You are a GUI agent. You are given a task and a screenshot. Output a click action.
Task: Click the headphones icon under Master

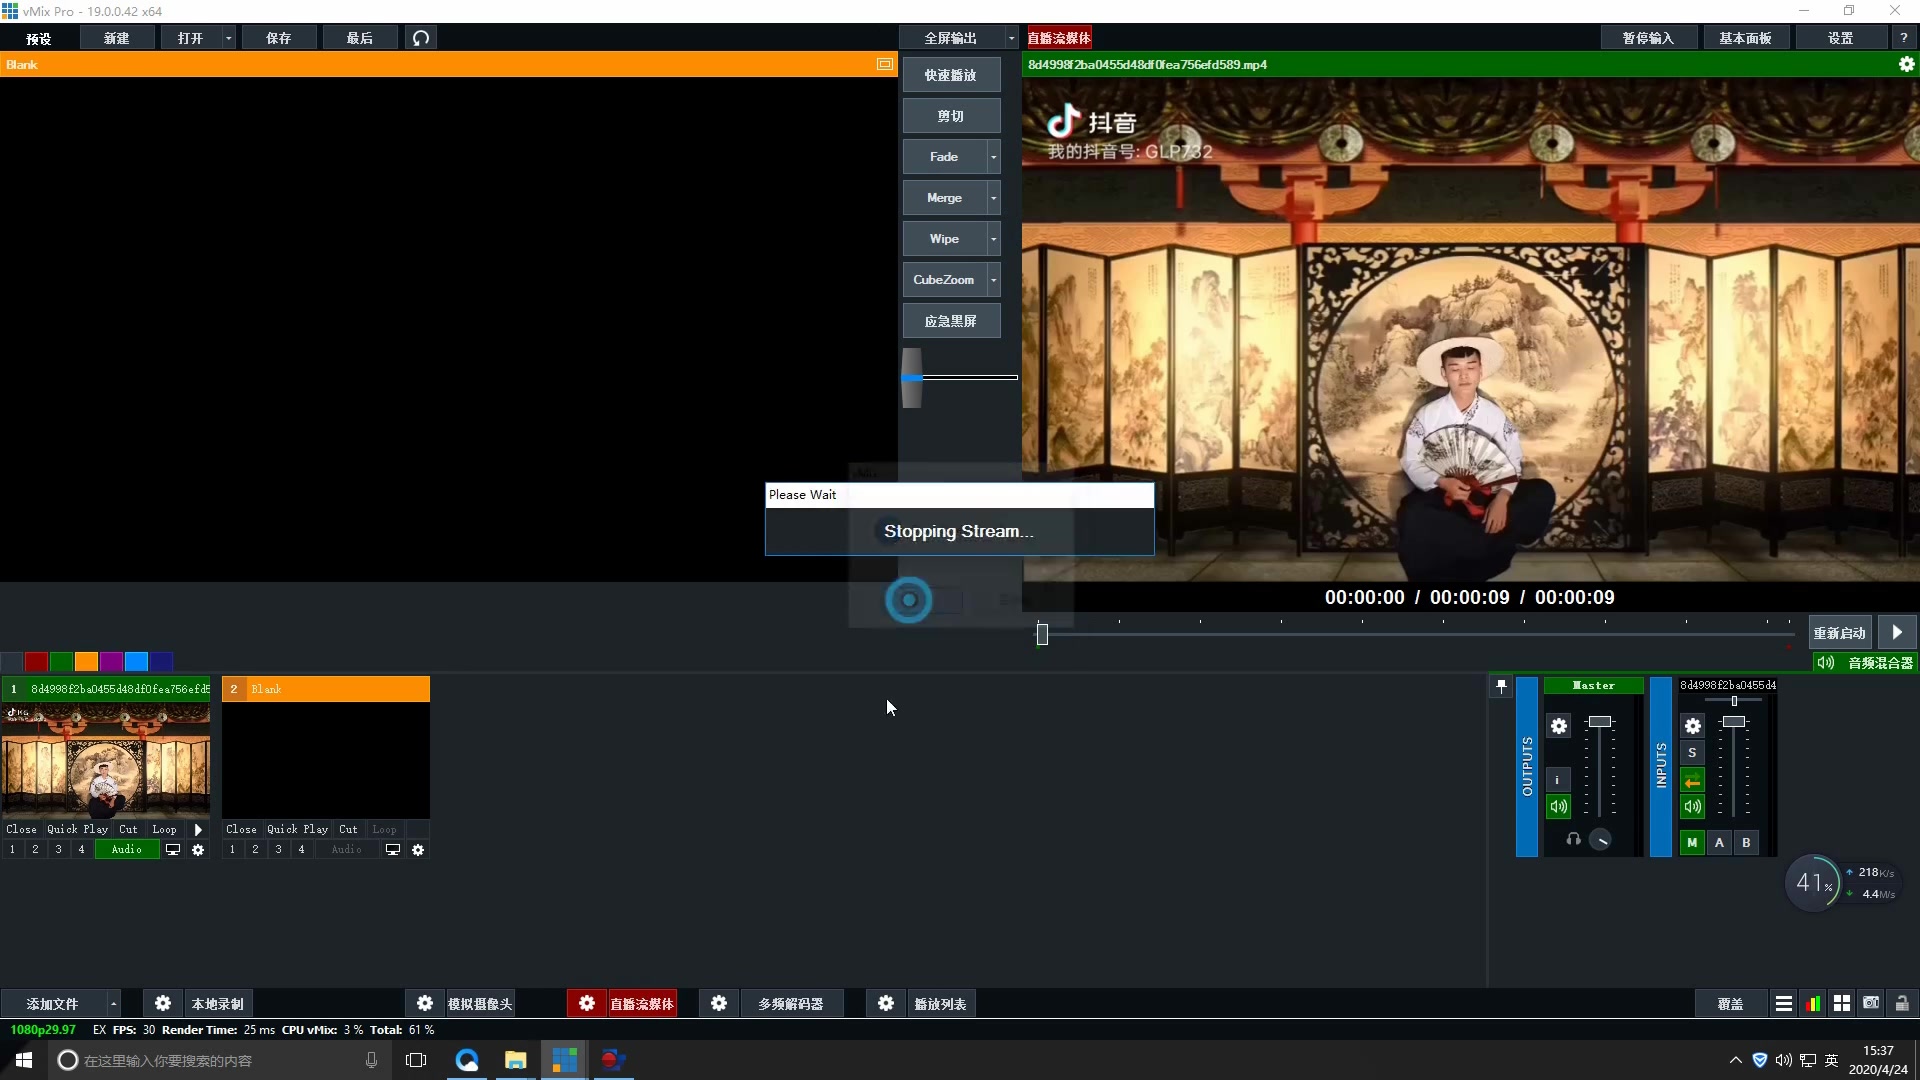pyautogui.click(x=1573, y=840)
